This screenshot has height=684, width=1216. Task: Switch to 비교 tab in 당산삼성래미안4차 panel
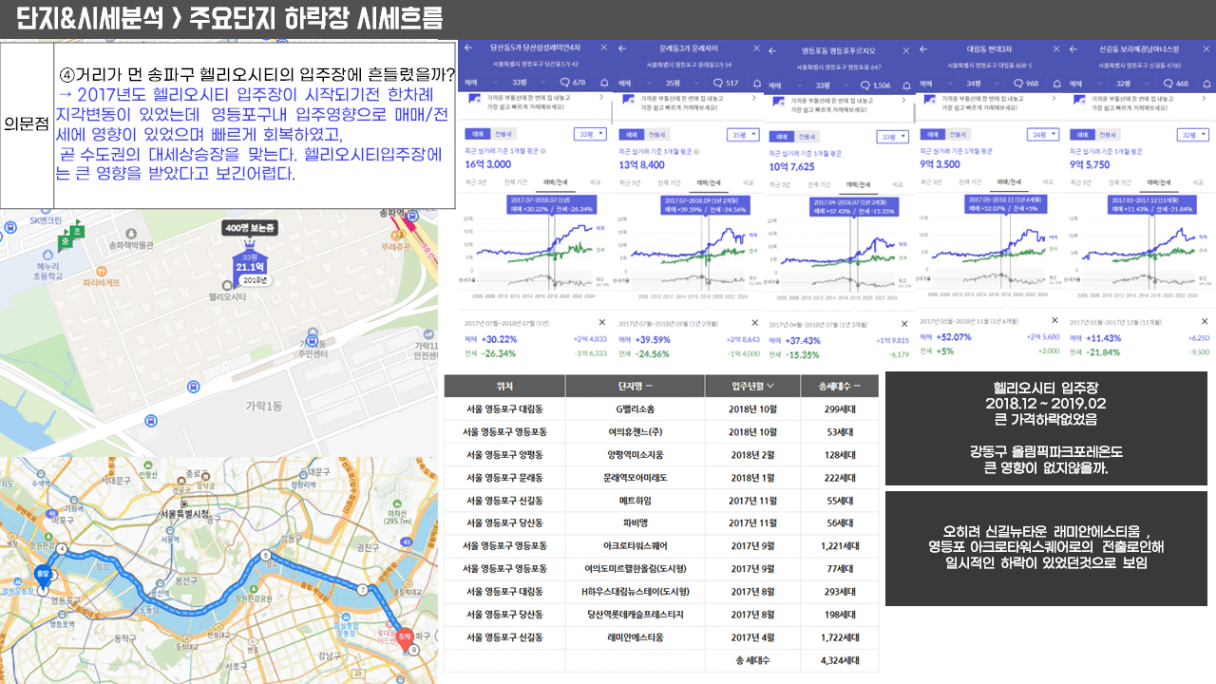coord(594,182)
